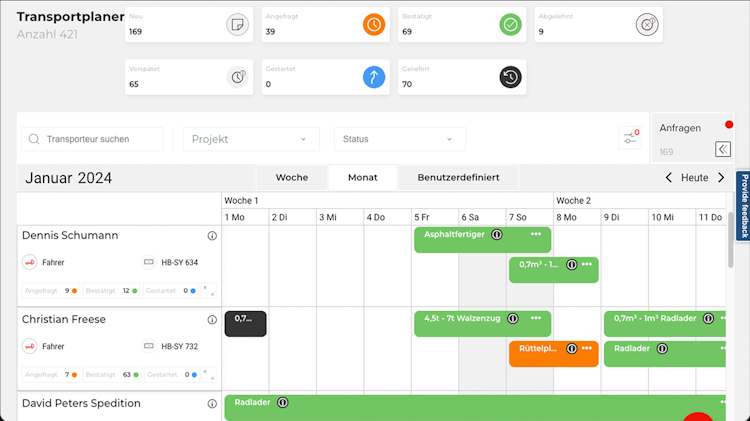The height and width of the screenshot is (421, 750).
Task: Open more options on Rüttelpl... bar
Action: (x=587, y=348)
